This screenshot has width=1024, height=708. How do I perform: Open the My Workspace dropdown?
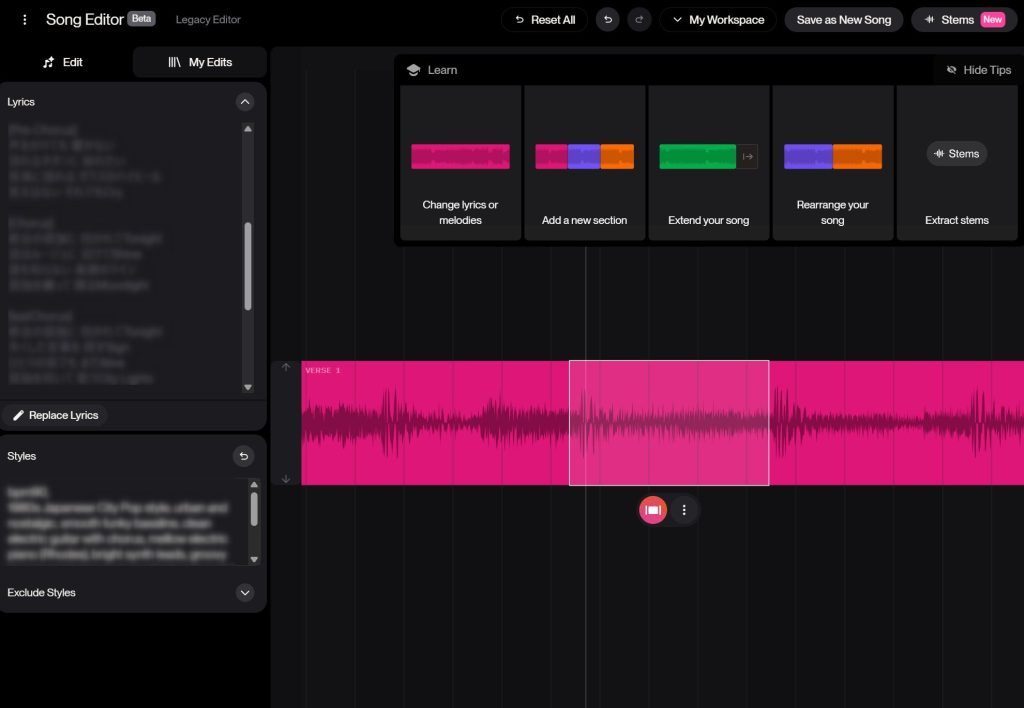pos(717,20)
